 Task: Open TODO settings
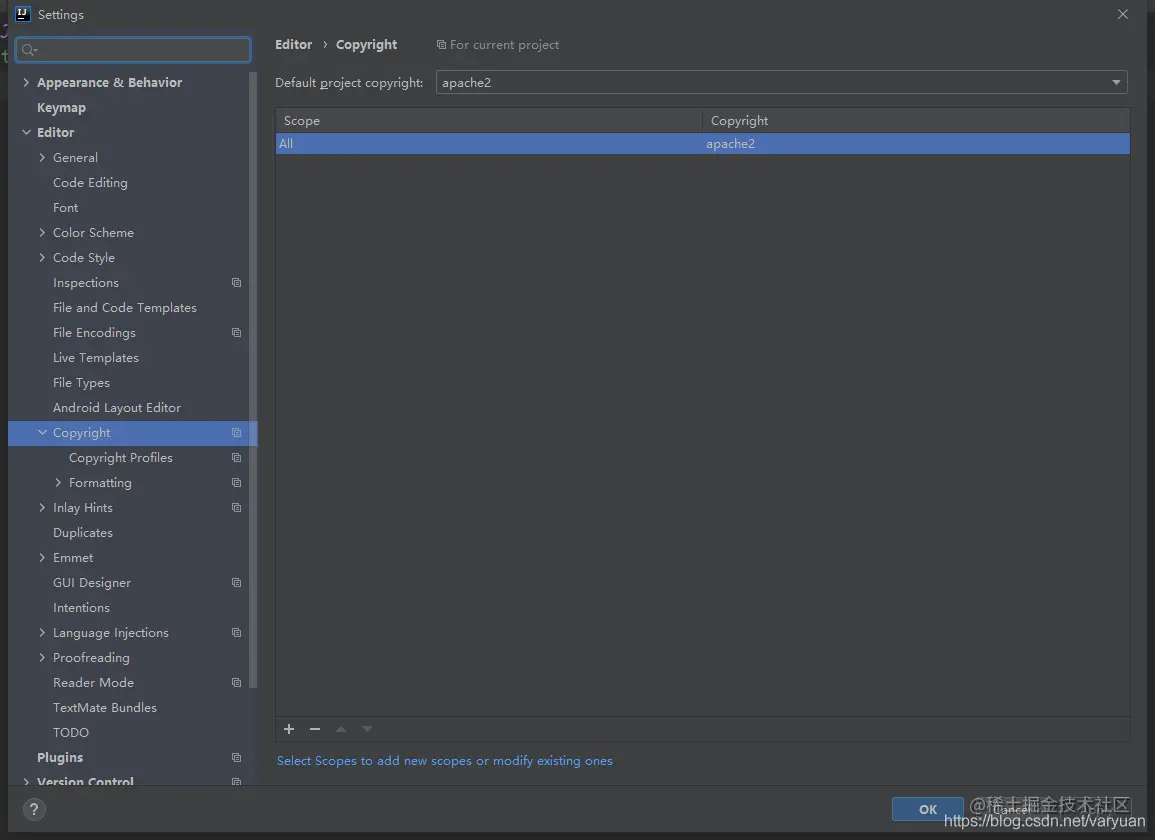point(71,733)
